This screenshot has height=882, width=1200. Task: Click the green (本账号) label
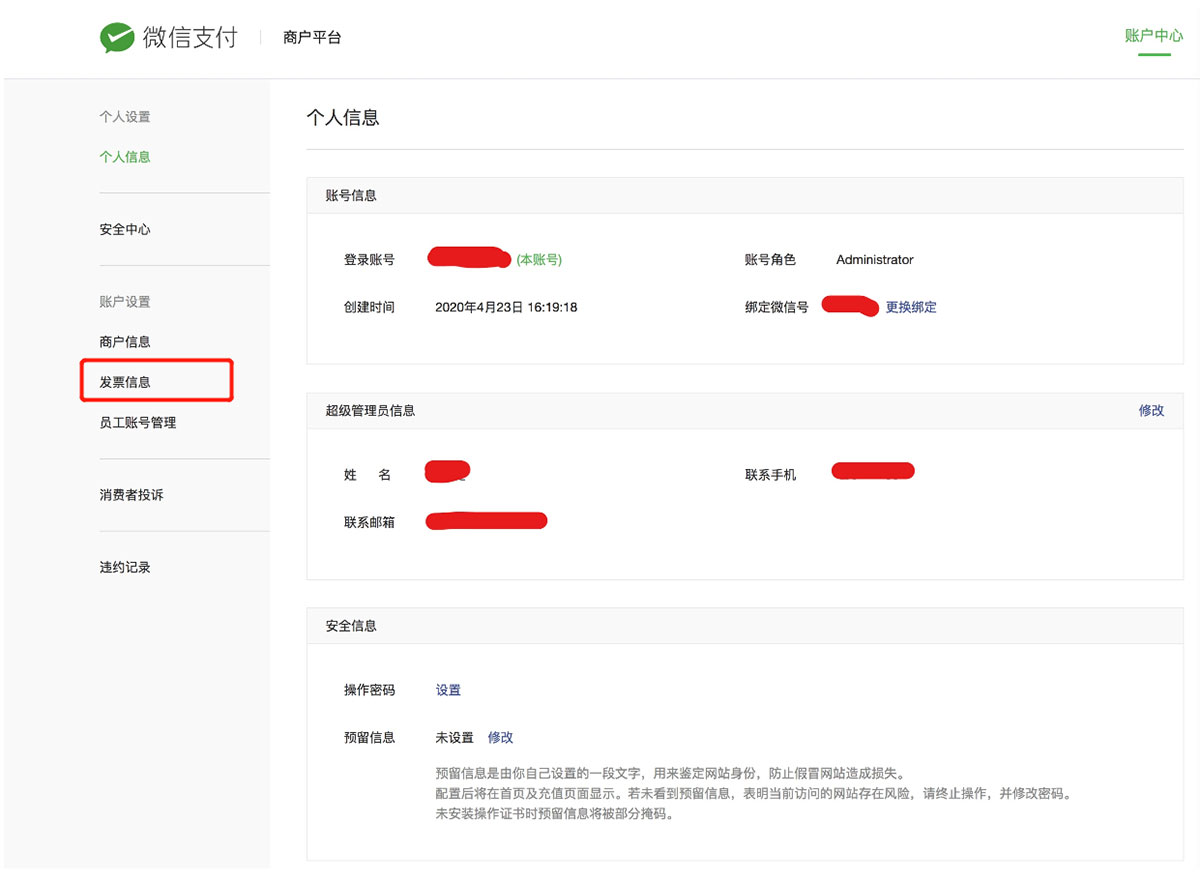click(x=539, y=260)
